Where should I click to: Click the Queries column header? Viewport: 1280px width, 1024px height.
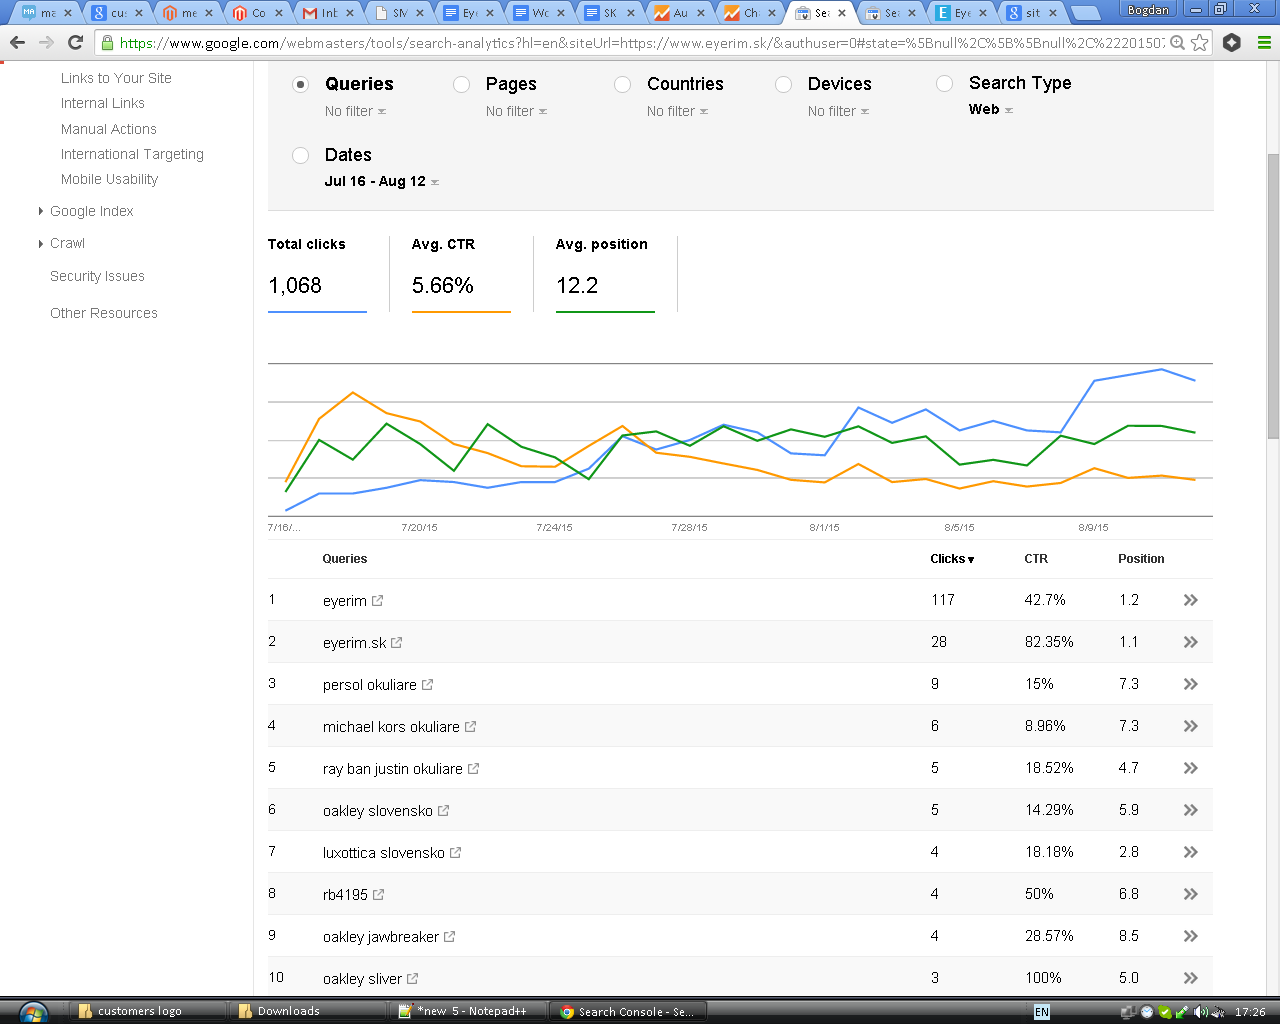345,559
